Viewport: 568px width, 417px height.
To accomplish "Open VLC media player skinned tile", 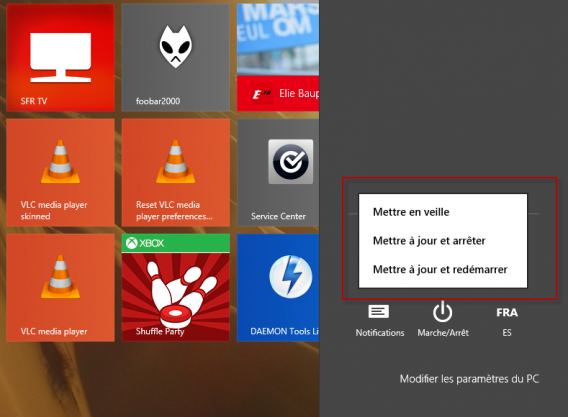I will pyautogui.click(x=60, y=172).
